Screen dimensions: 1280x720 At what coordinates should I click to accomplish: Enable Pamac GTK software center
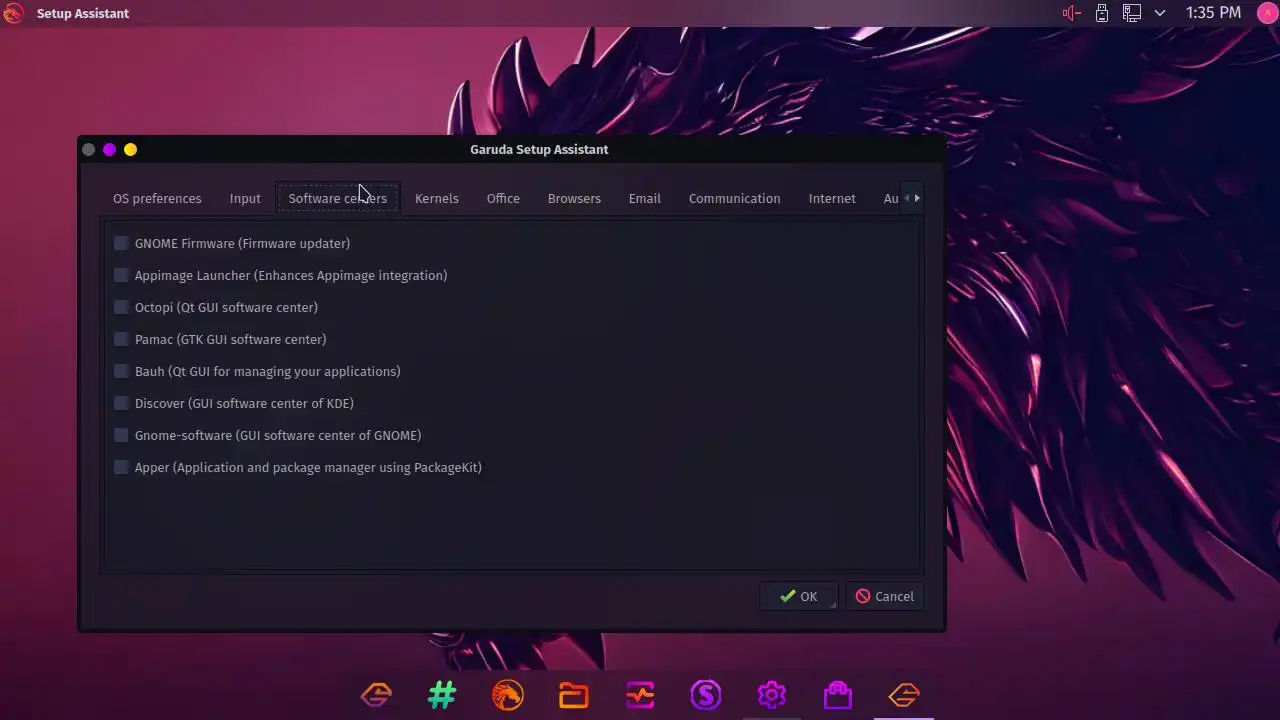pos(121,339)
